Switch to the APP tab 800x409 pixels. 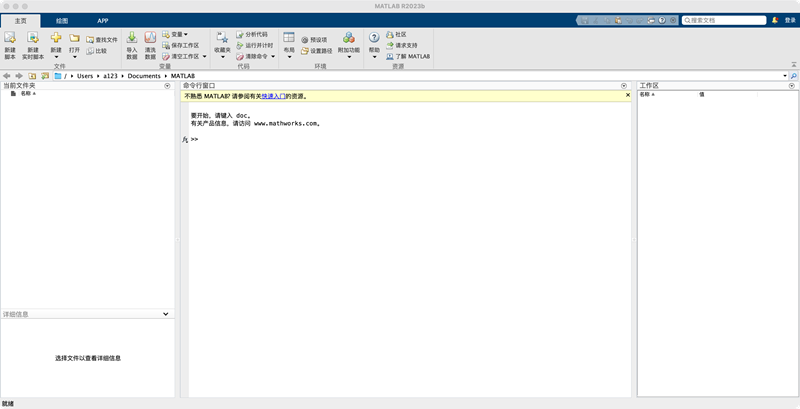point(103,20)
